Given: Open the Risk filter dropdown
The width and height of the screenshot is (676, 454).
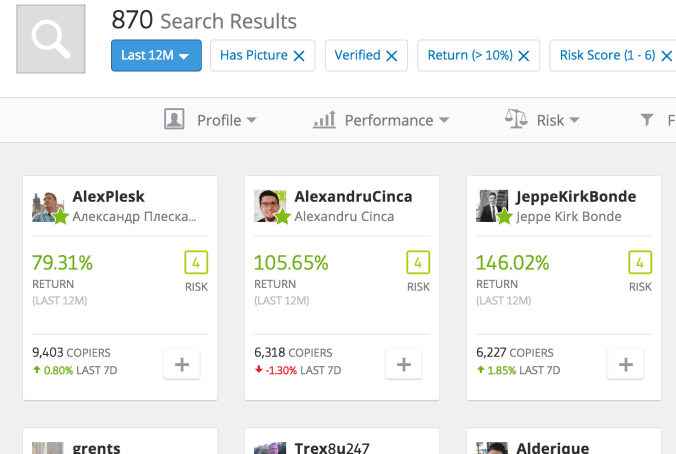Looking at the screenshot, I should pyautogui.click(x=542, y=120).
